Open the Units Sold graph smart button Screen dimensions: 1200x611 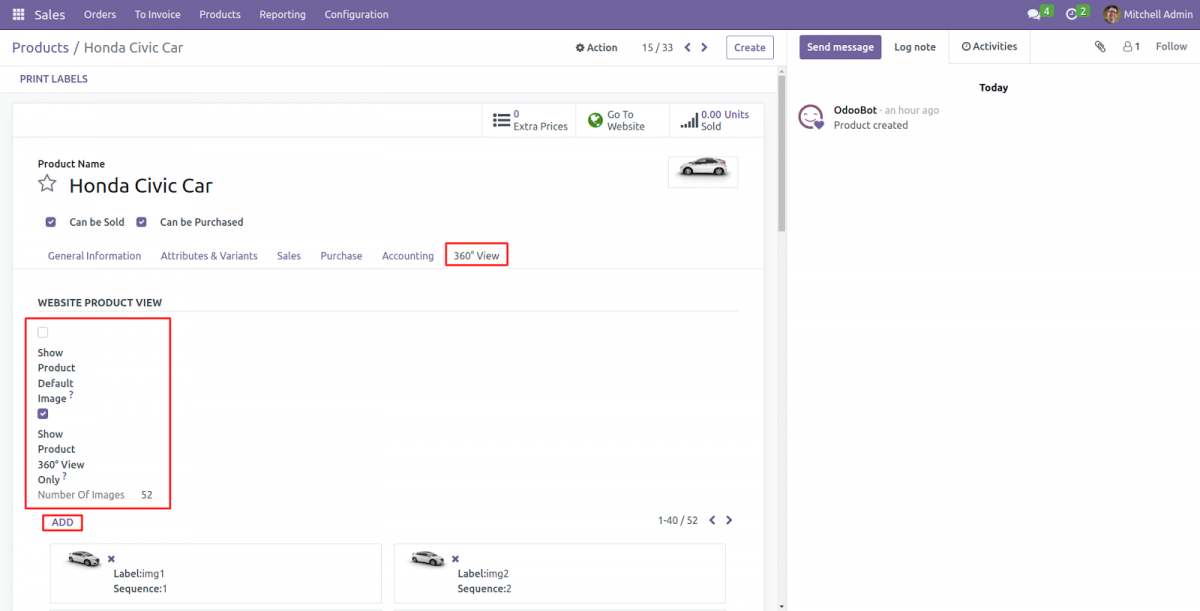tap(714, 119)
